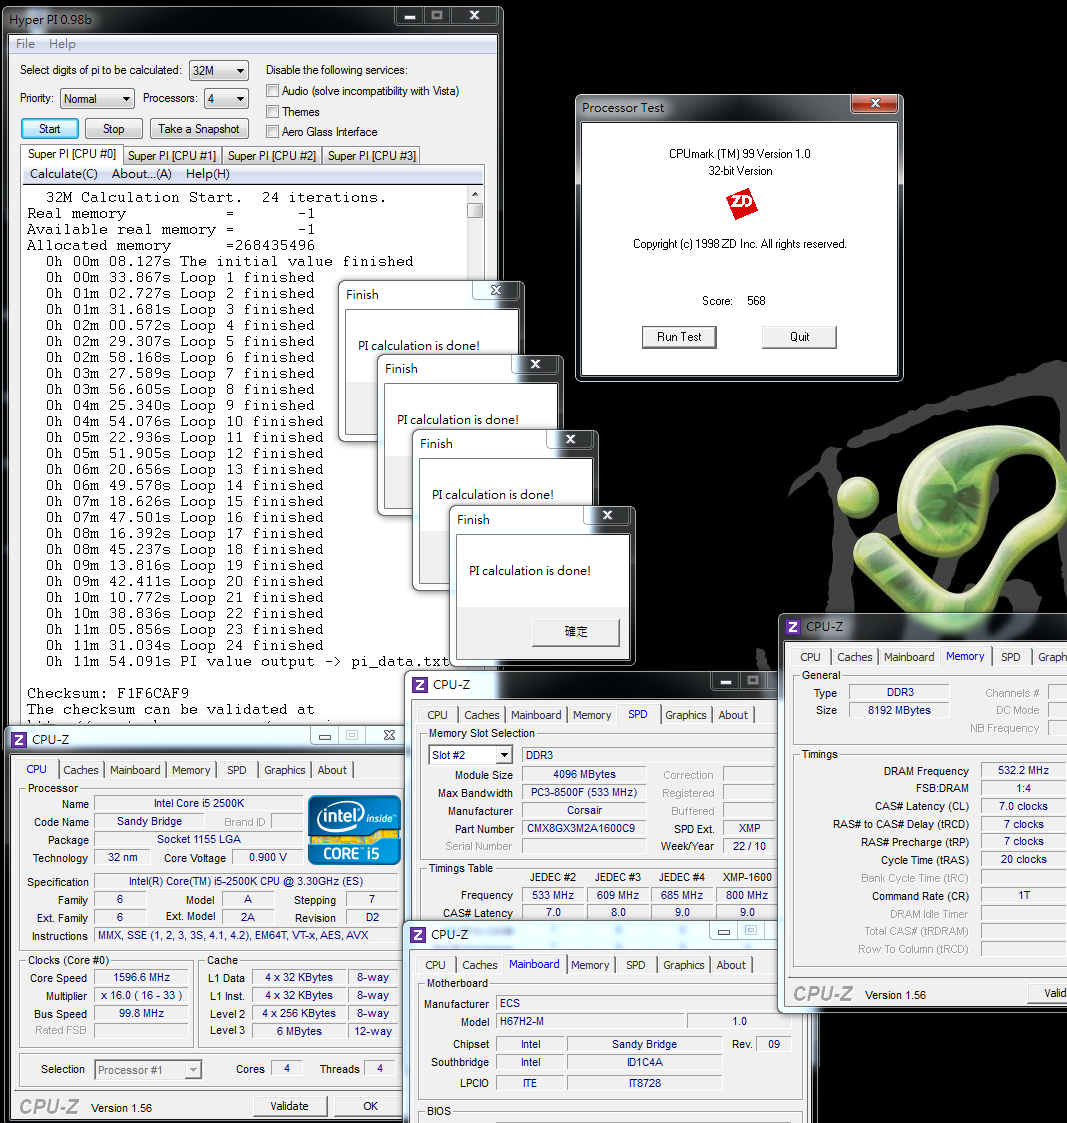Switch to Super PI [CPU #1] tab
This screenshot has height=1123, width=1067.
click(172, 155)
